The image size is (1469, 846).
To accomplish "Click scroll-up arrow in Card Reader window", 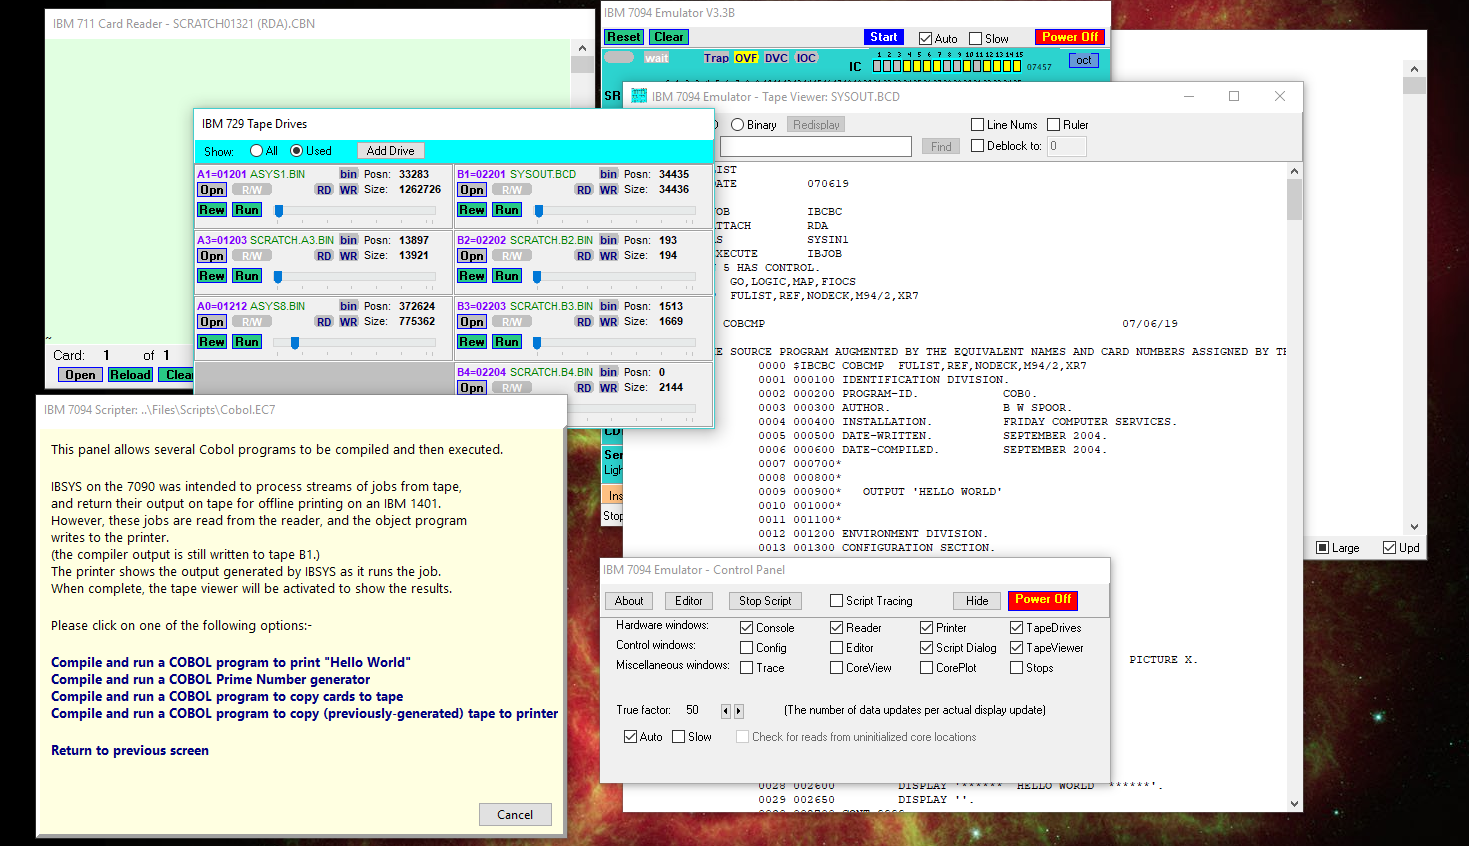I will tap(583, 48).
